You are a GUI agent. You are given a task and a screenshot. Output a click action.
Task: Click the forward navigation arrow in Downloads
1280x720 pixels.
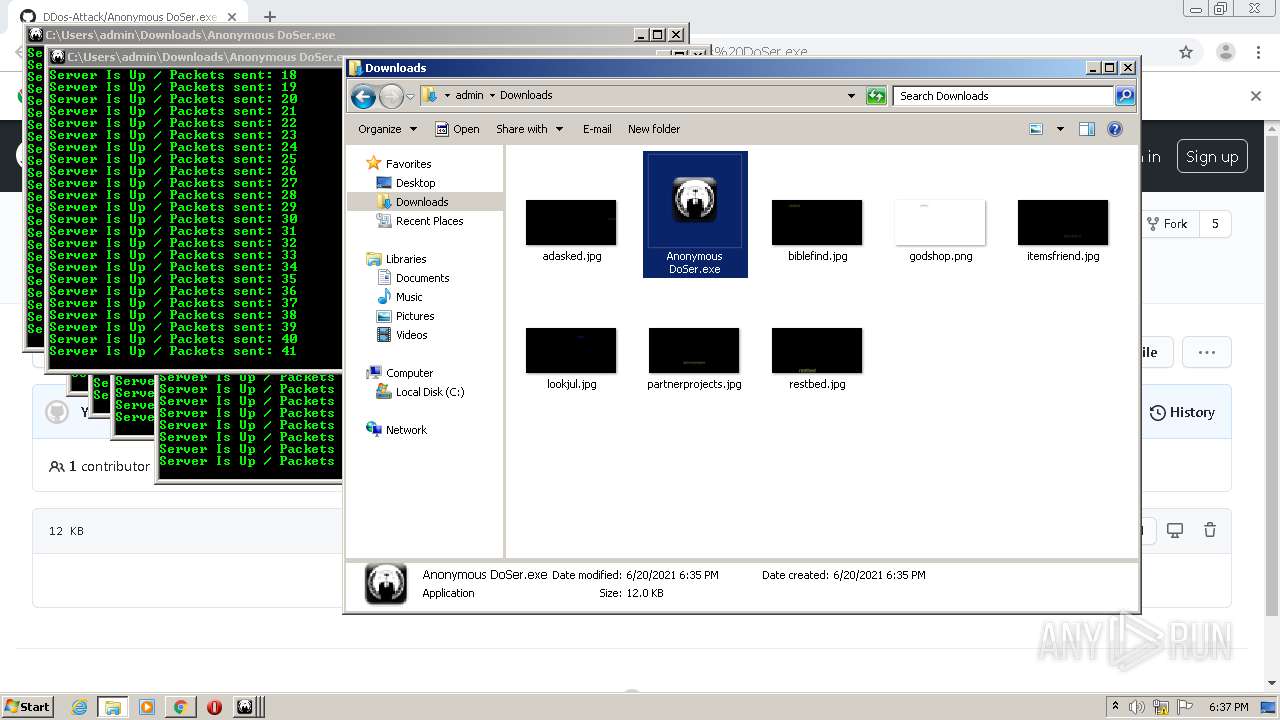click(x=391, y=96)
